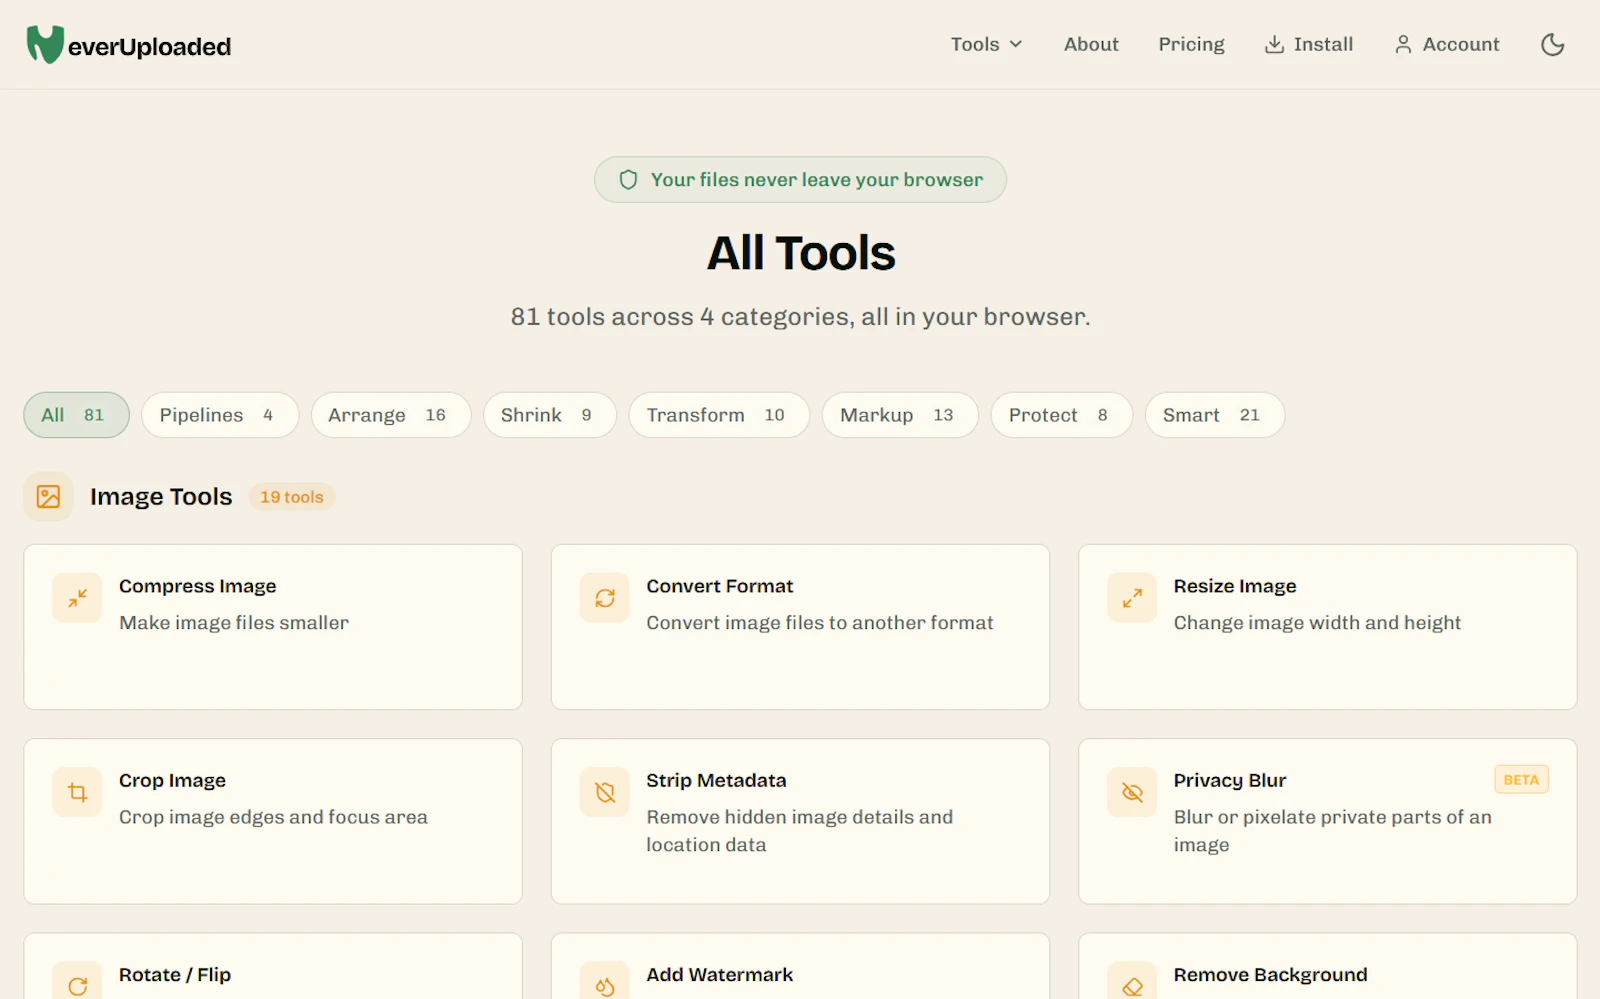The height and width of the screenshot is (999, 1600).
Task: Filter by Shrink category
Action: [549, 415]
